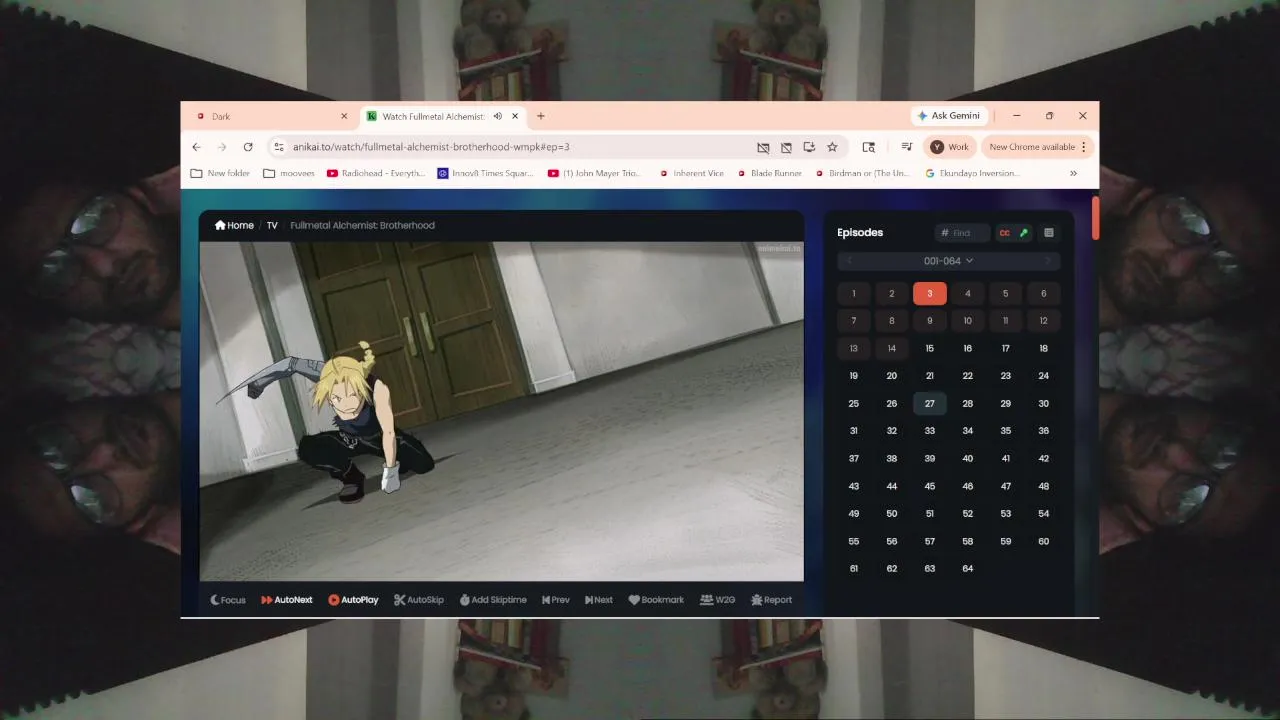Toggle the CC subtitle episode filter
The image size is (1280, 720).
click(x=1005, y=233)
